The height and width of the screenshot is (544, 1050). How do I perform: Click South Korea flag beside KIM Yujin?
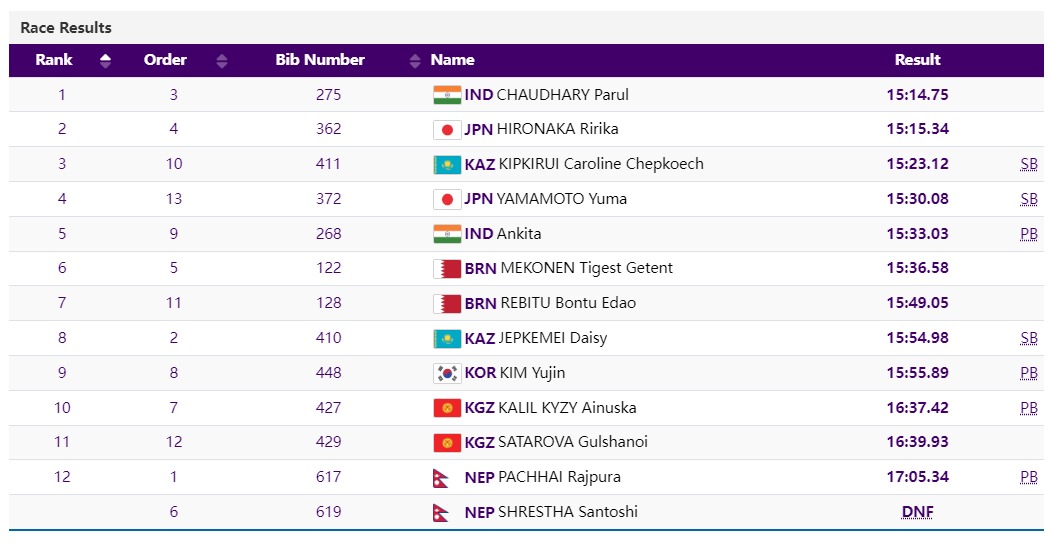[446, 373]
